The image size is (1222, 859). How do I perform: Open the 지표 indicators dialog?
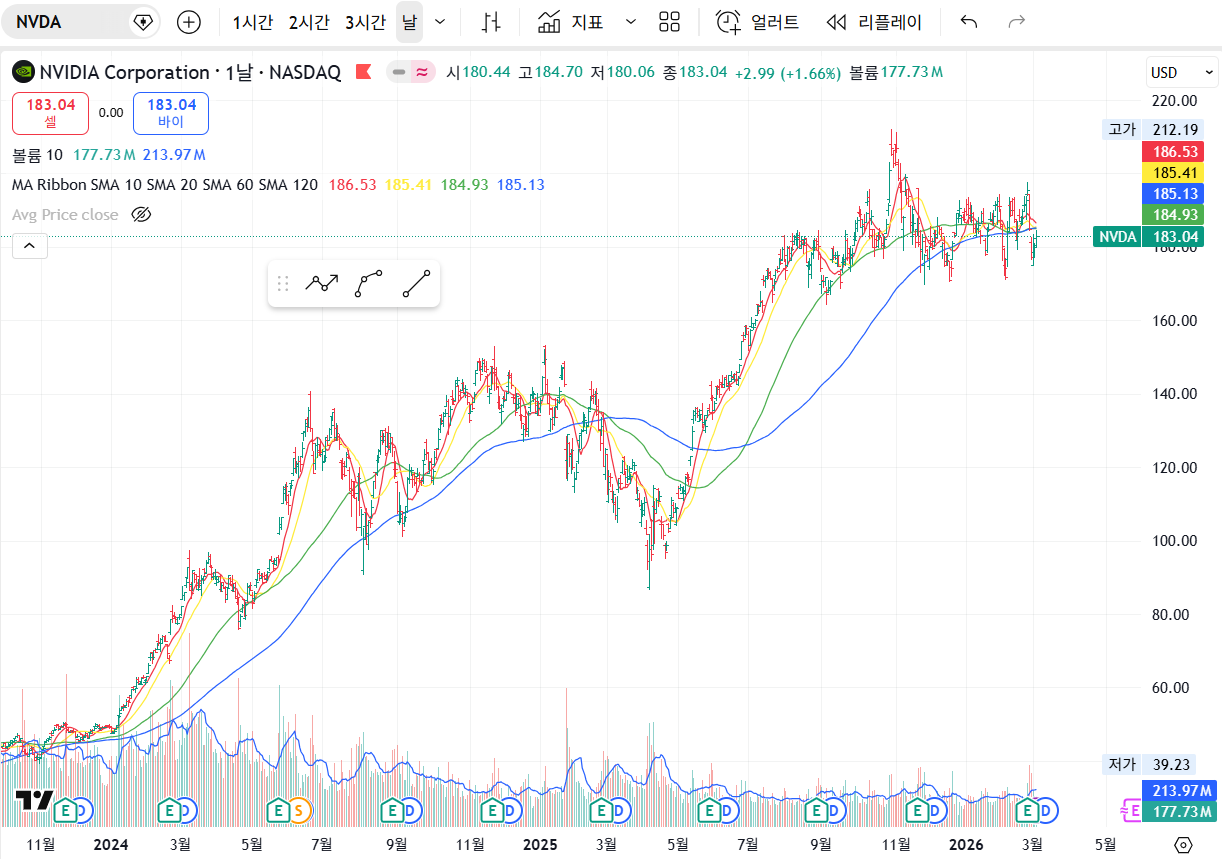coord(570,22)
